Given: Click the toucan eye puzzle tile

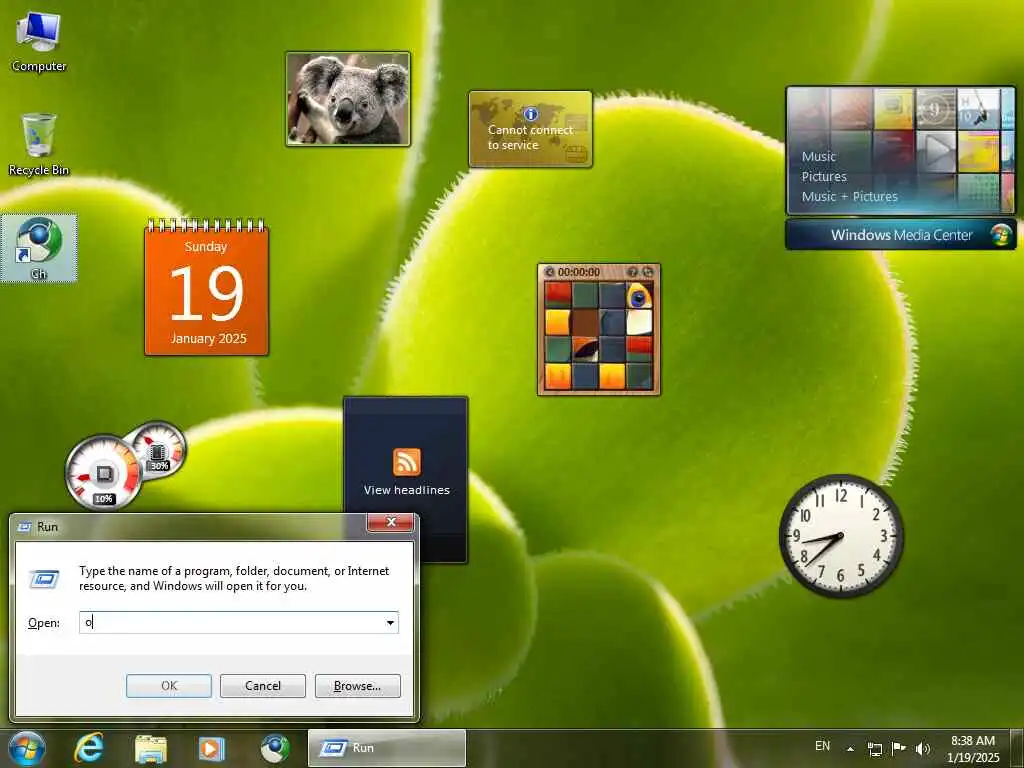Looking at the screenshot, I should pos(639,295).
